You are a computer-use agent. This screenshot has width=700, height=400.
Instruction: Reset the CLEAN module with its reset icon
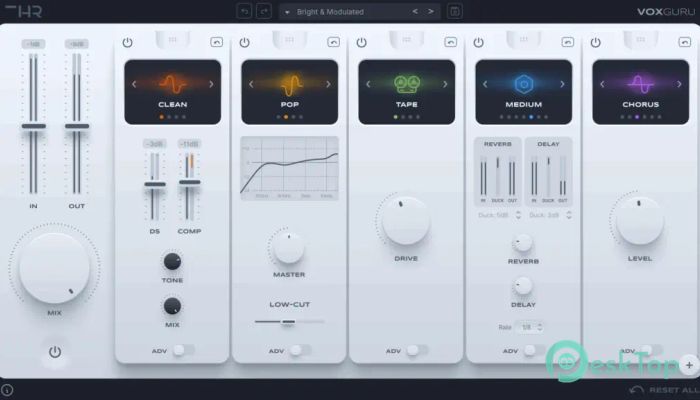point(217,42)
